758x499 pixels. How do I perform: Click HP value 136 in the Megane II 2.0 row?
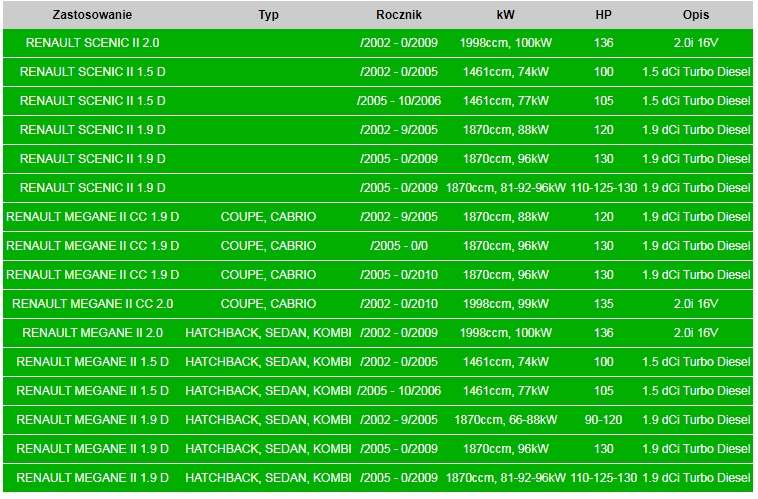(603, 333)
